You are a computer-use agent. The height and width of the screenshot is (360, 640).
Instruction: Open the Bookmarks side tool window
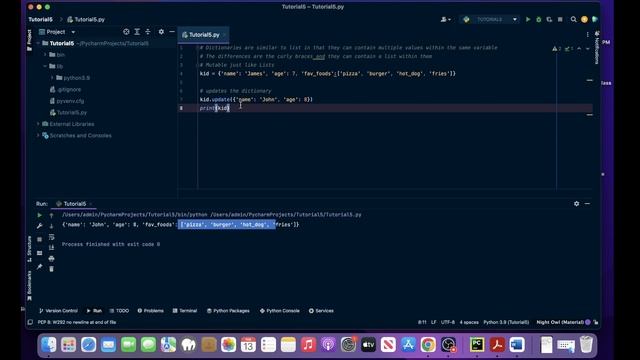click(x=29, y=286)
